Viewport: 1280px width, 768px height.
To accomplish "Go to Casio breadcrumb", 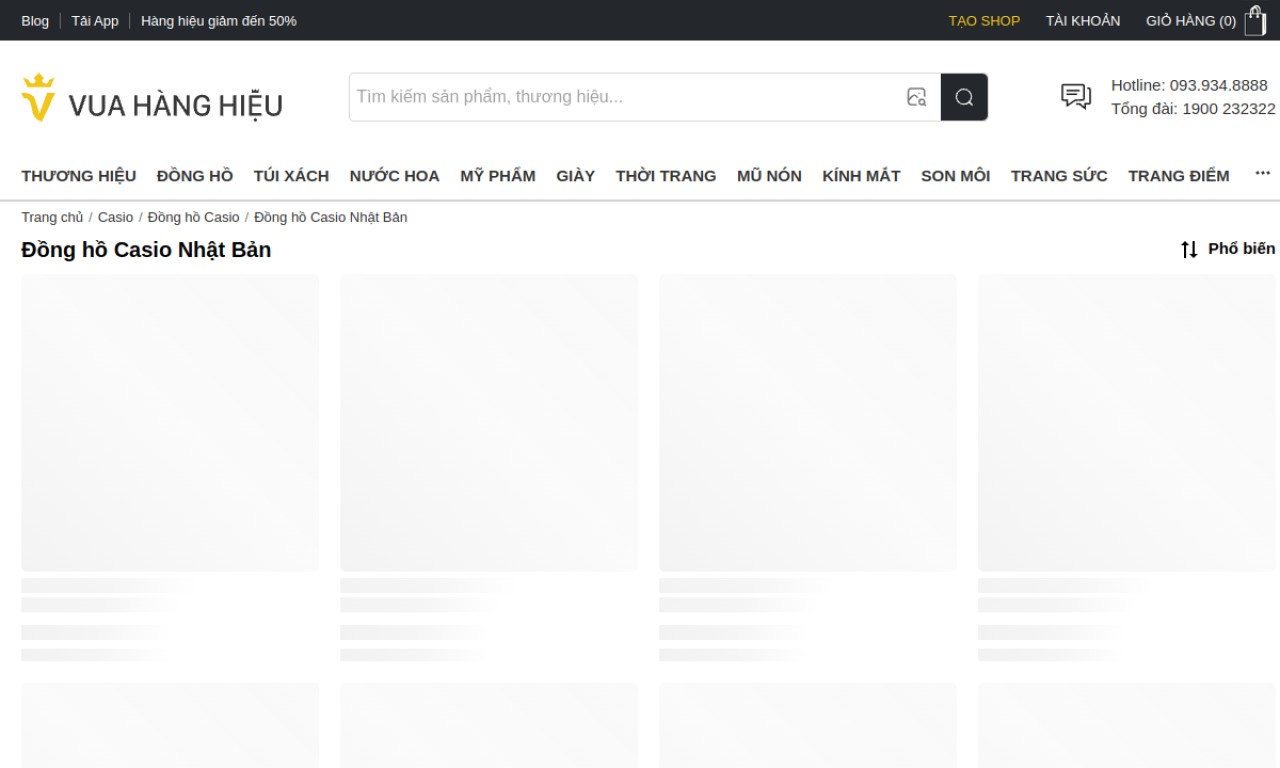I will click(115, 217).
